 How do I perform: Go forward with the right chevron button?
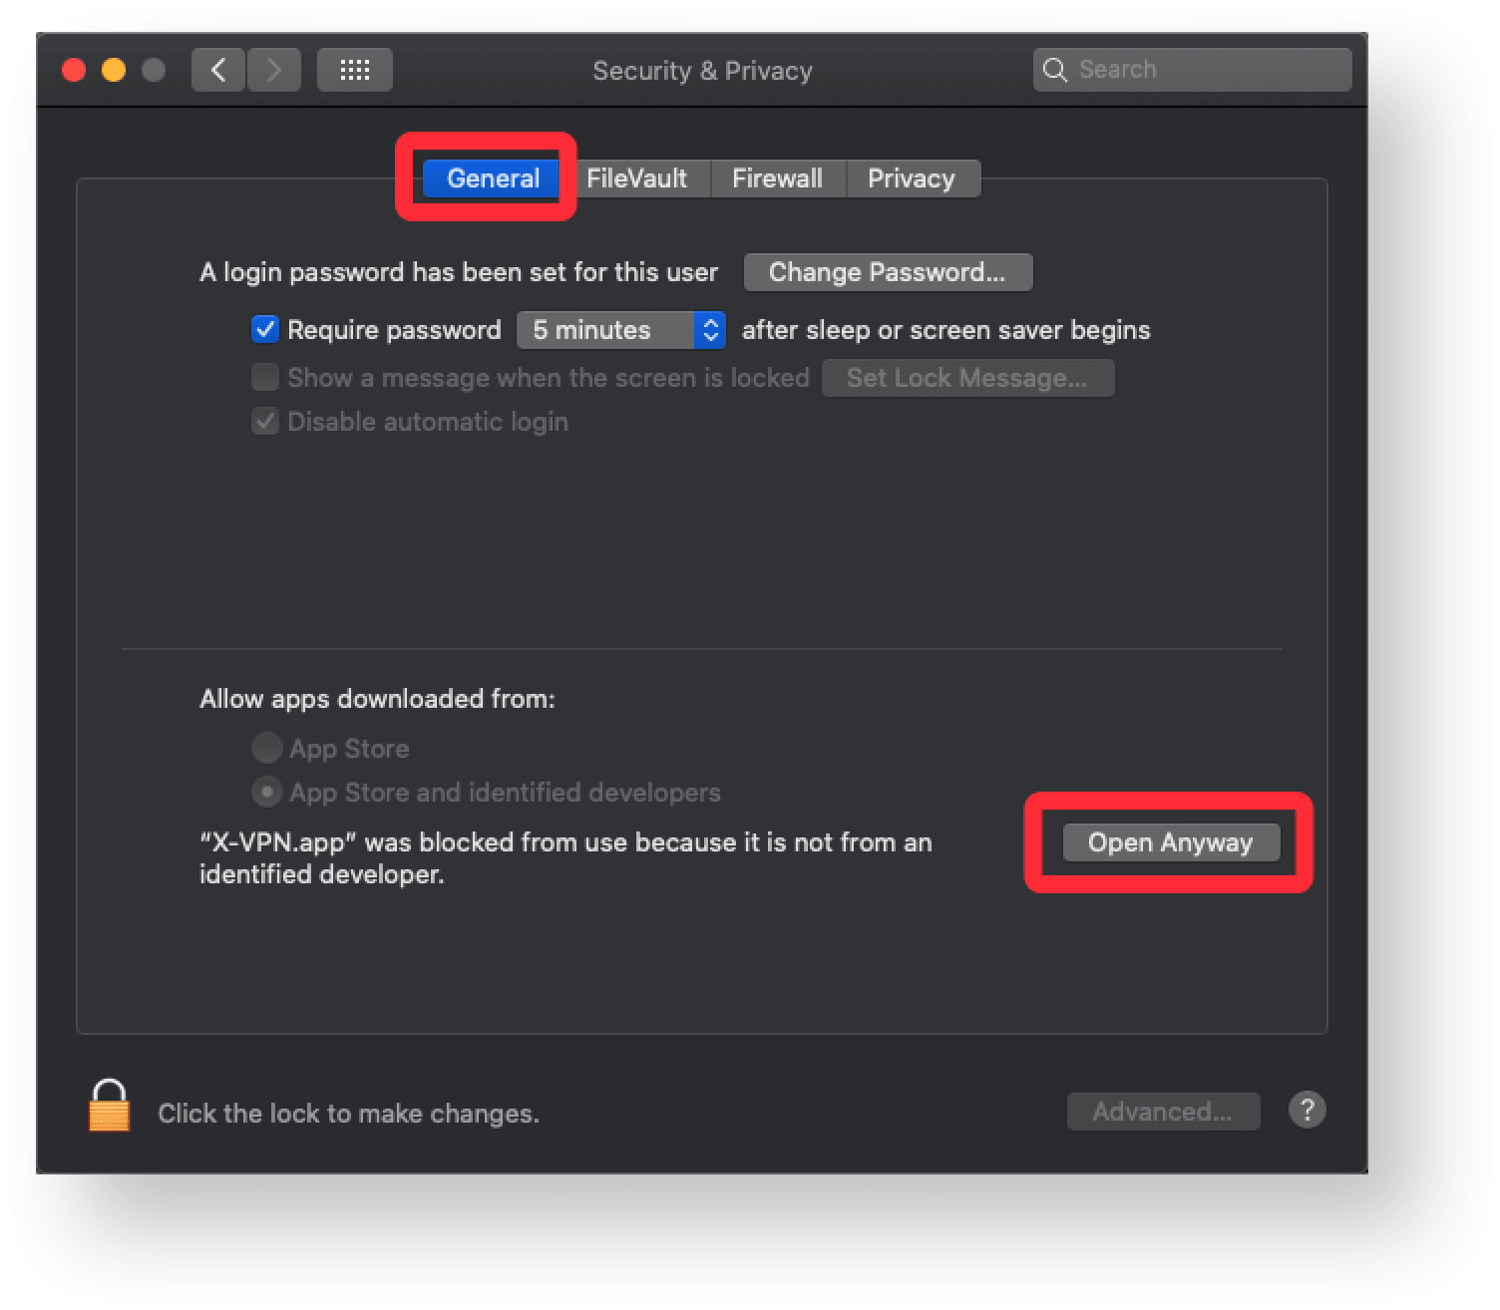(274, 70)
